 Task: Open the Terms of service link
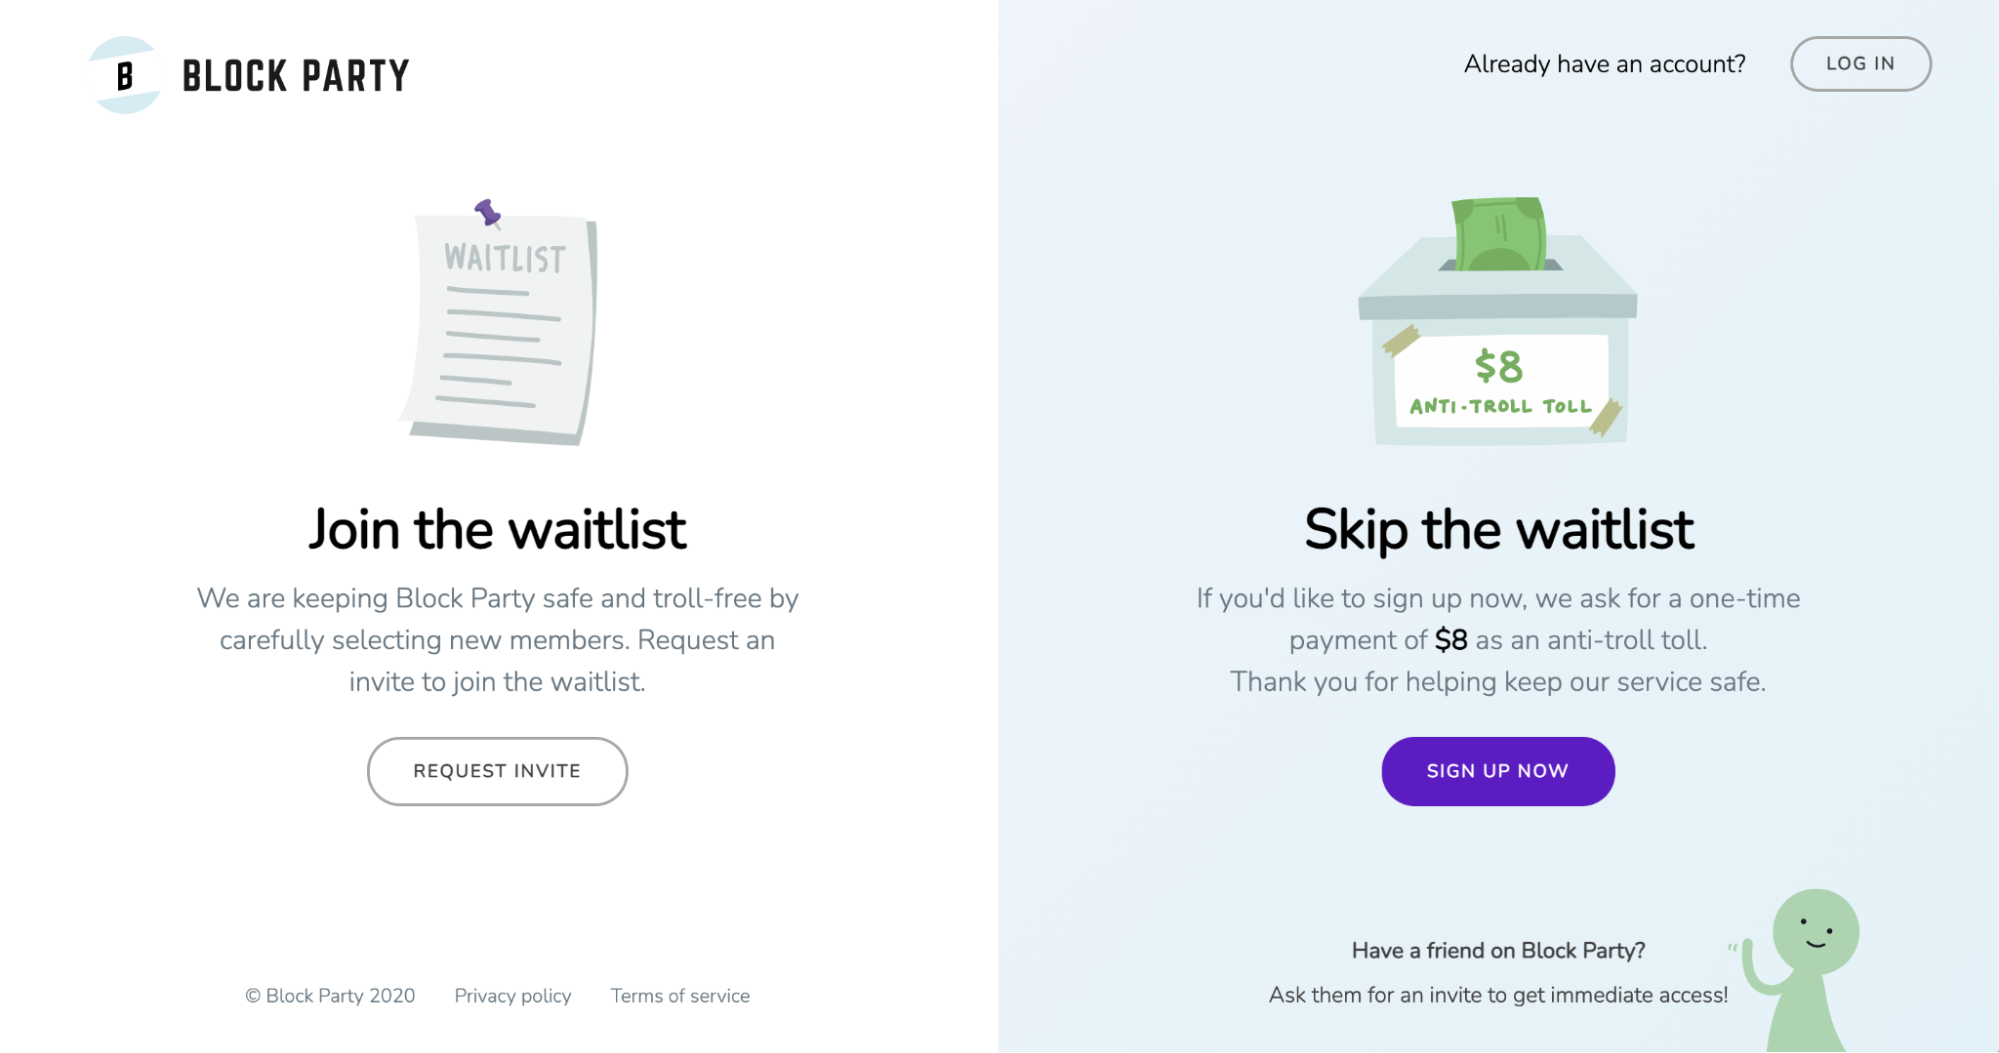pyautogui.click(x=680, y=996)
